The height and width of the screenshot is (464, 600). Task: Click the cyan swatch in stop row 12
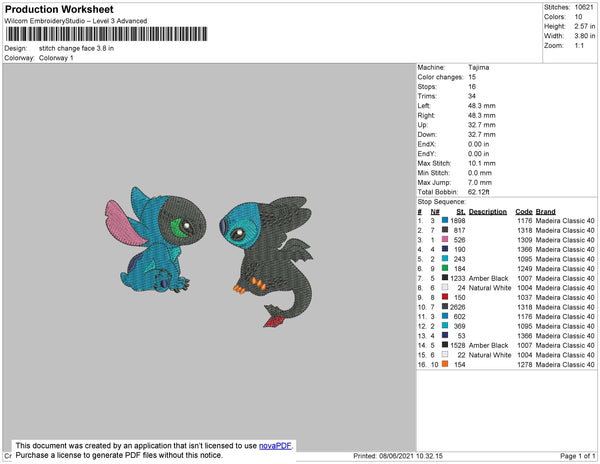(x=445, y=326)
